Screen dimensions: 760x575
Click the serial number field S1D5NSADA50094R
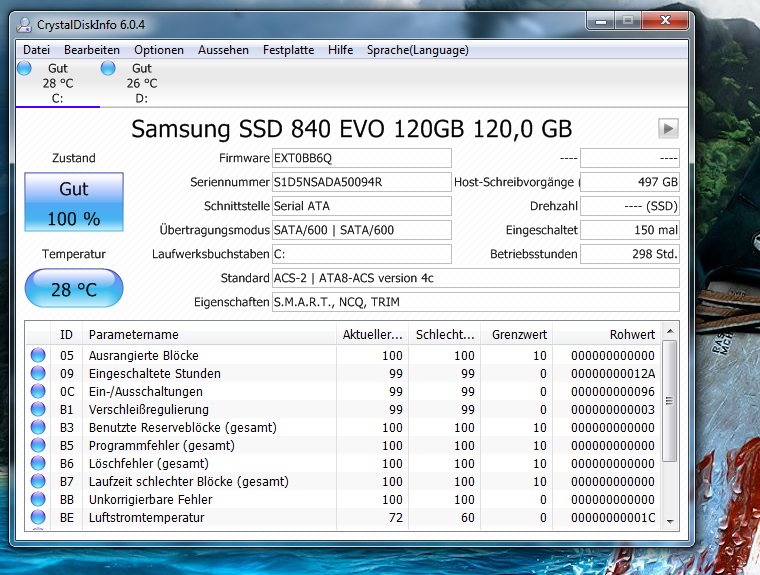pyautogui.click(x=362, y=182)
